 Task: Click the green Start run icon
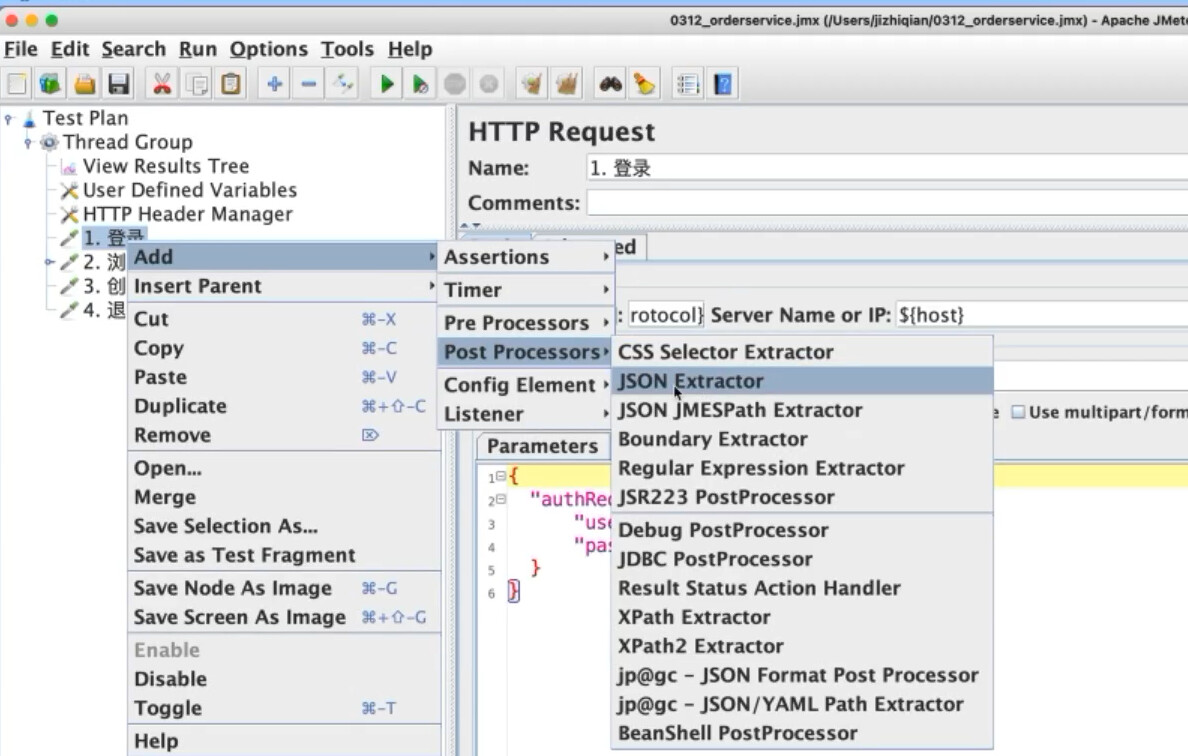point(386,83)
